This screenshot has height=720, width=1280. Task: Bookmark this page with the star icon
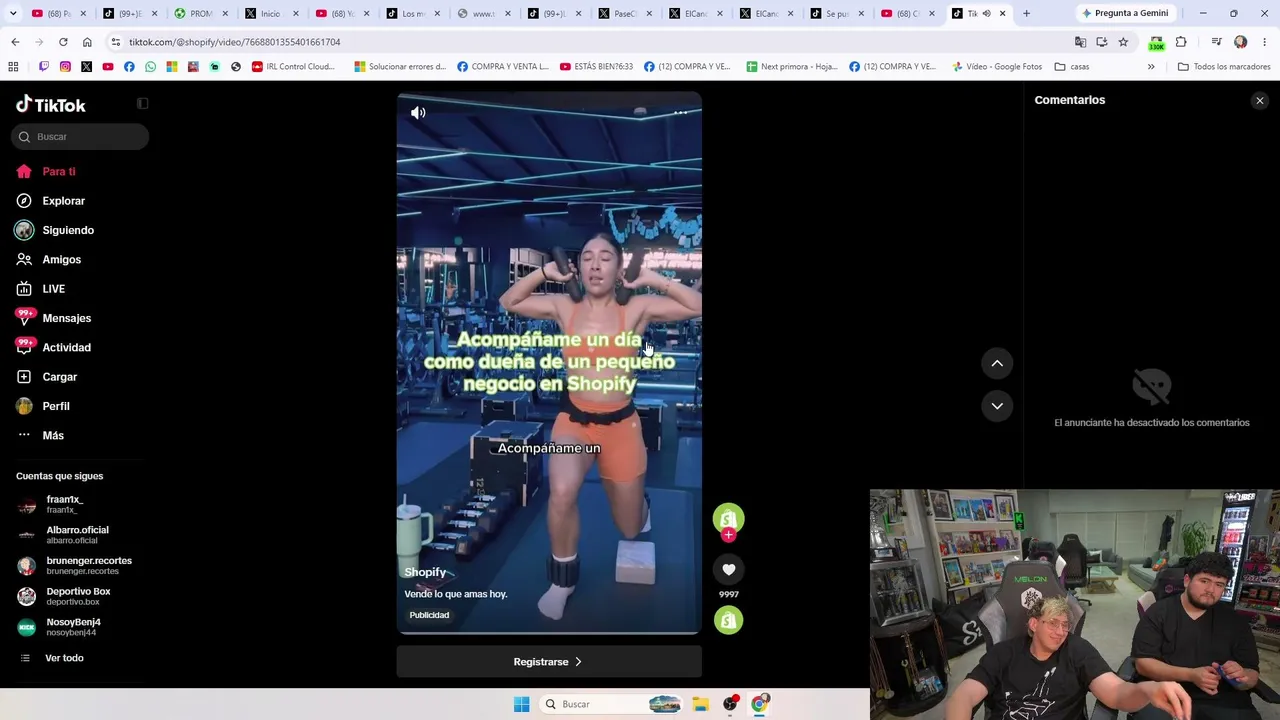pyautogui.click(x=1123, y=42)
